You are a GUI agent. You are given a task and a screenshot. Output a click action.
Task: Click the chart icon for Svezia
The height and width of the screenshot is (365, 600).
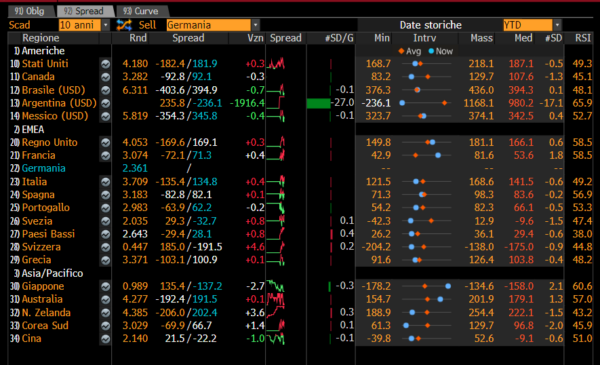click(105, 222)
